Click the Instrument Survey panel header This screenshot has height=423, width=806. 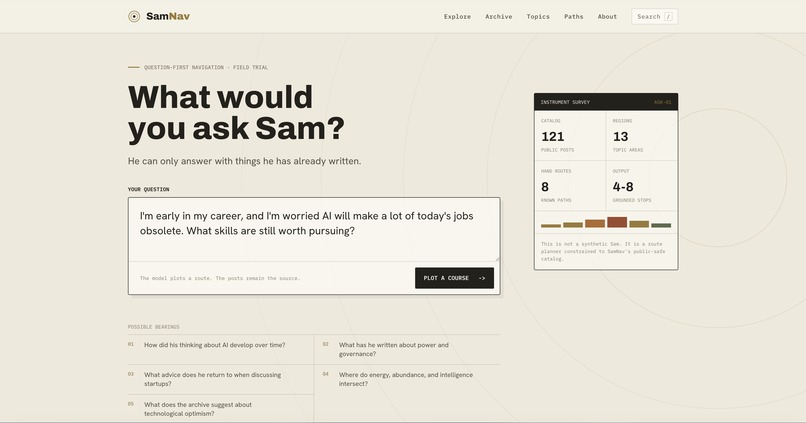click(x=606, y=102)
